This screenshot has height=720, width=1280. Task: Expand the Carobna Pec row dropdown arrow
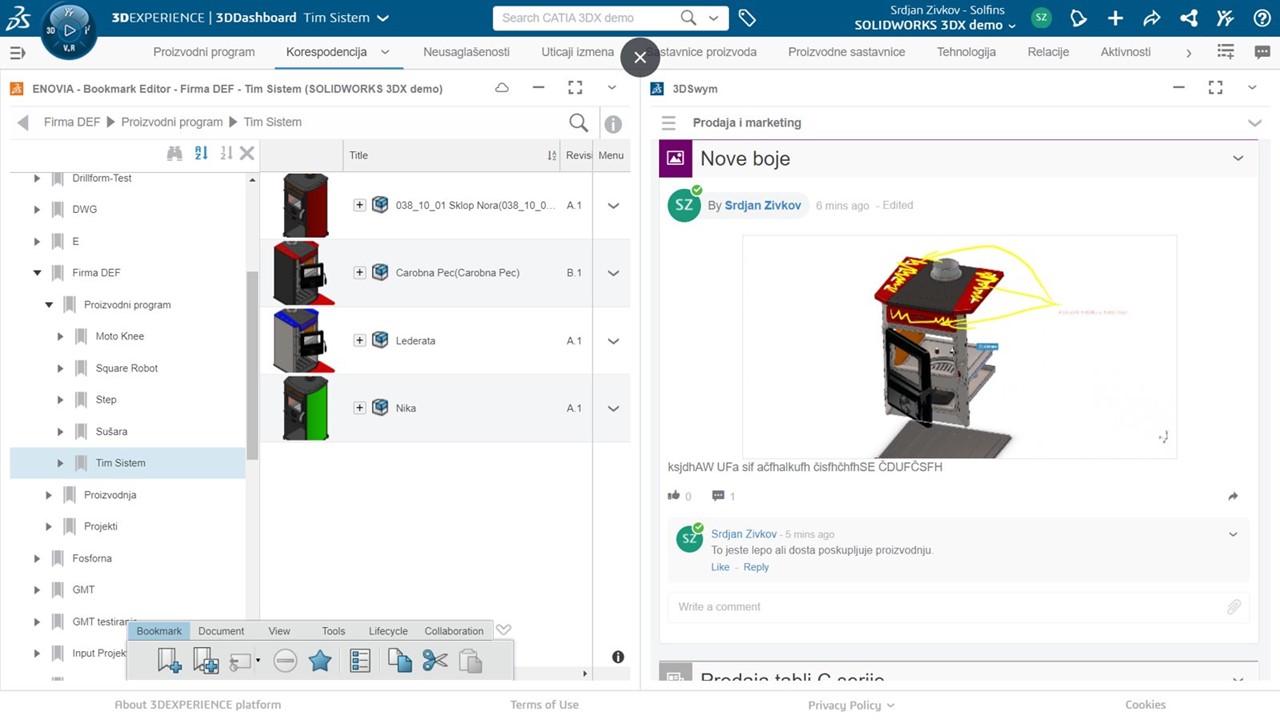coord(612,272)
